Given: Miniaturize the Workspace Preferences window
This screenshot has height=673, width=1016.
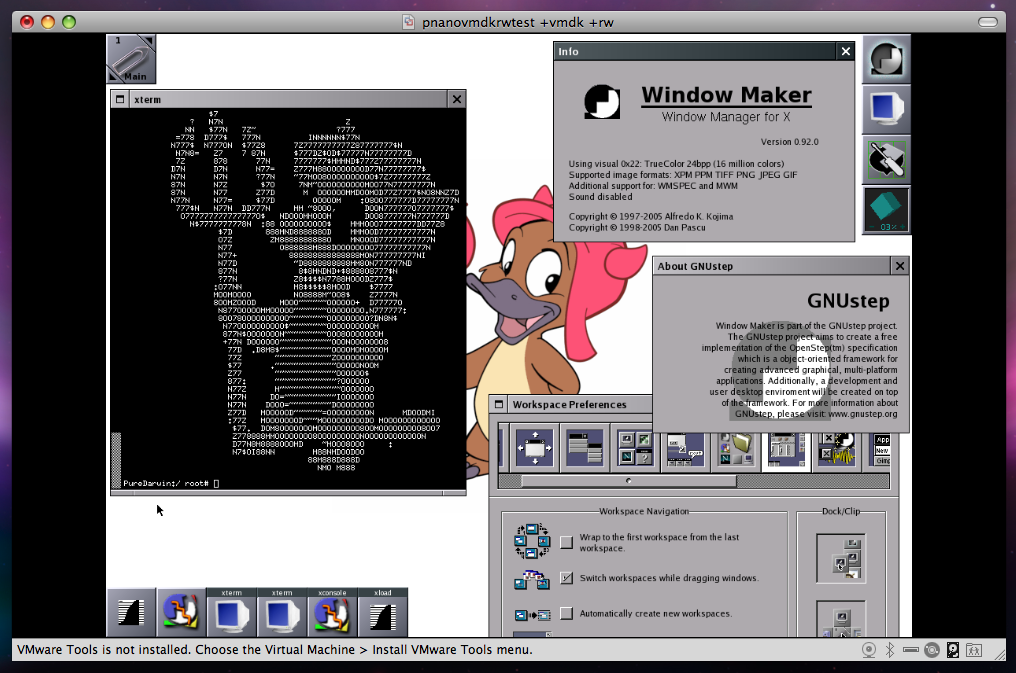Looking at the screenshot, I should [x=499, y=404].
